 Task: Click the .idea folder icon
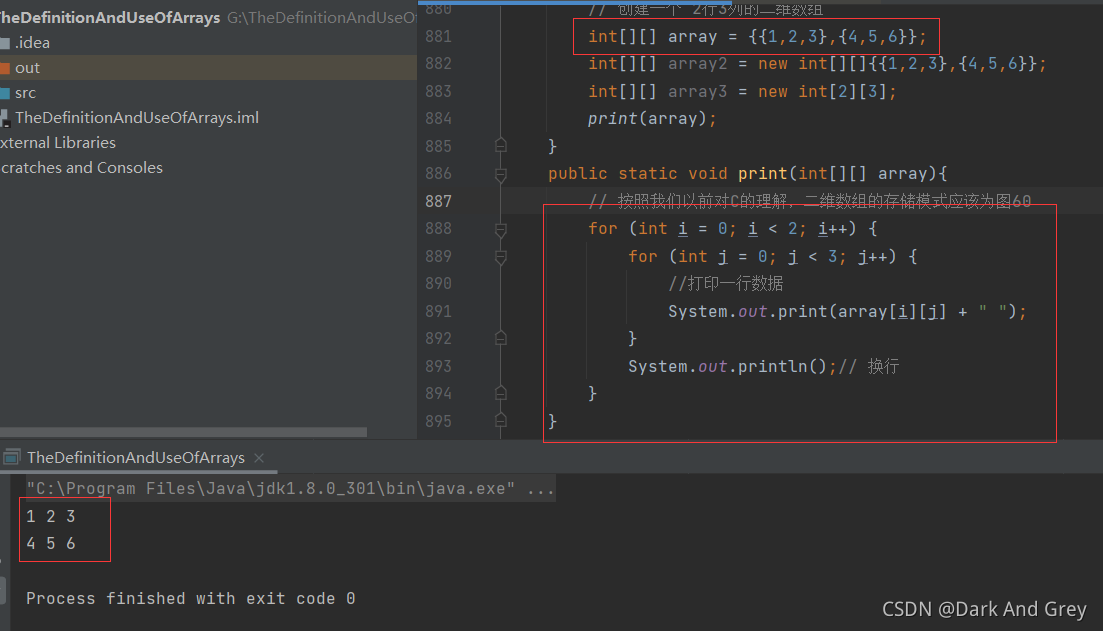tap(5, 43)
